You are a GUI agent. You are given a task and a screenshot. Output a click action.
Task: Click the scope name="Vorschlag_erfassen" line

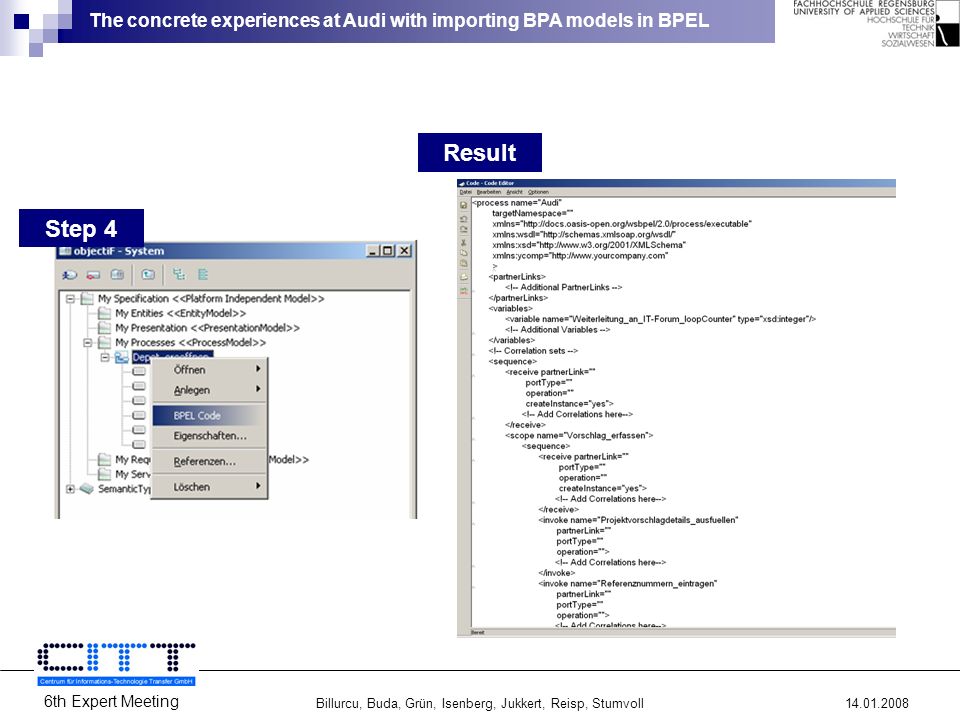(579, 435)
